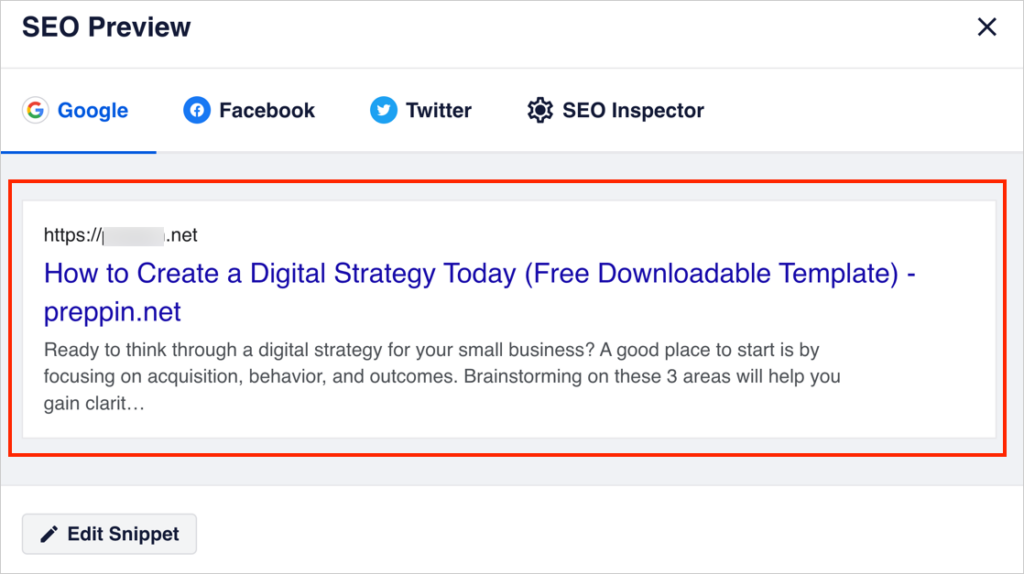
Task: Click the "(Free Downloadable Template)" title portion
Action: [x=712, y=274]
